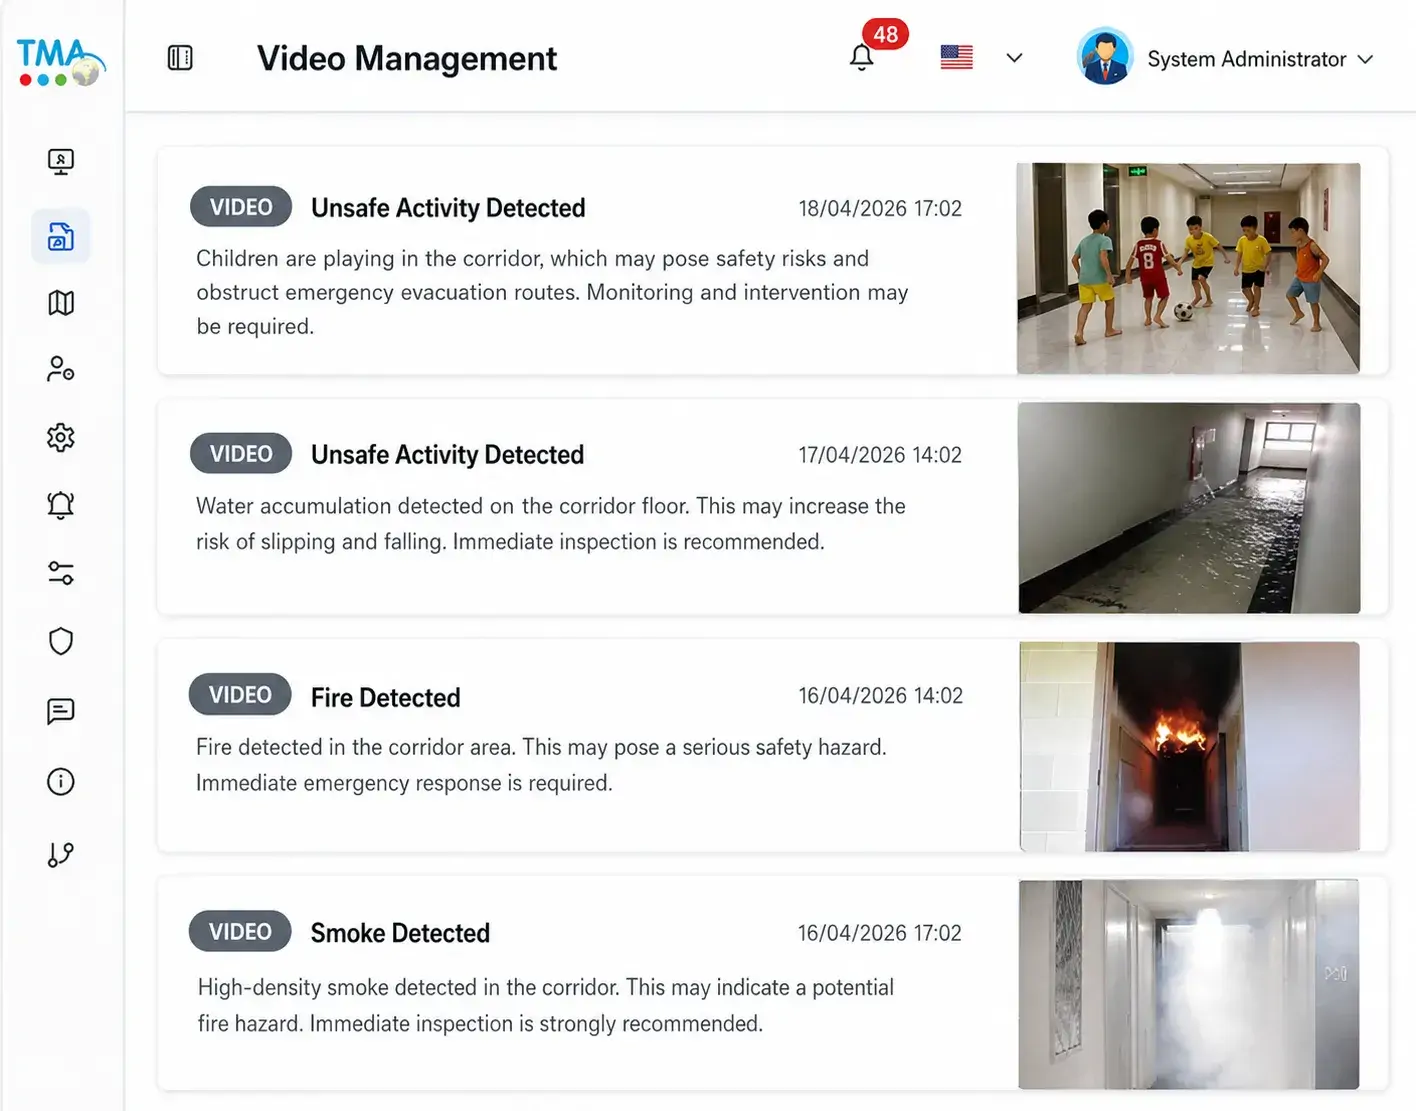This screenshot has height=1111, width=1416.
Task: Open the info circle sidebar icon
Action: click(x=61, y=781)
